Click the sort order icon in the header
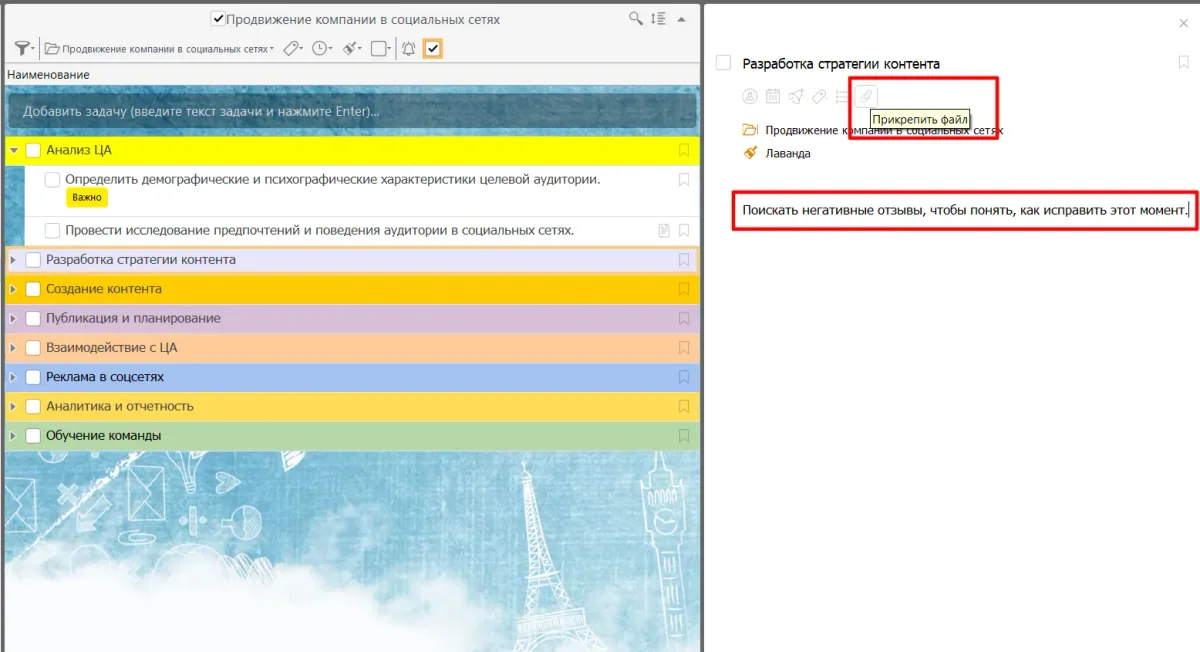The image size is (1200, 652). click(658, 19)
